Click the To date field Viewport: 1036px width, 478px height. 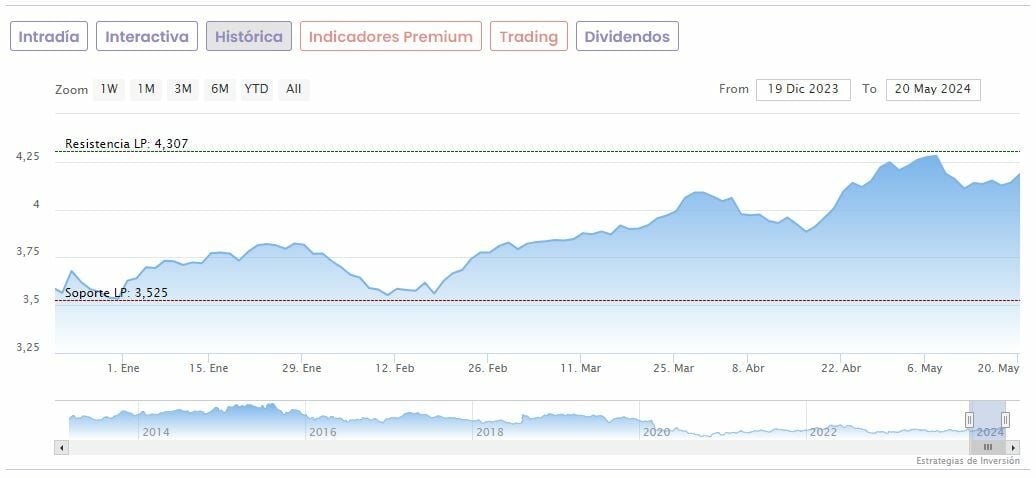932,89
